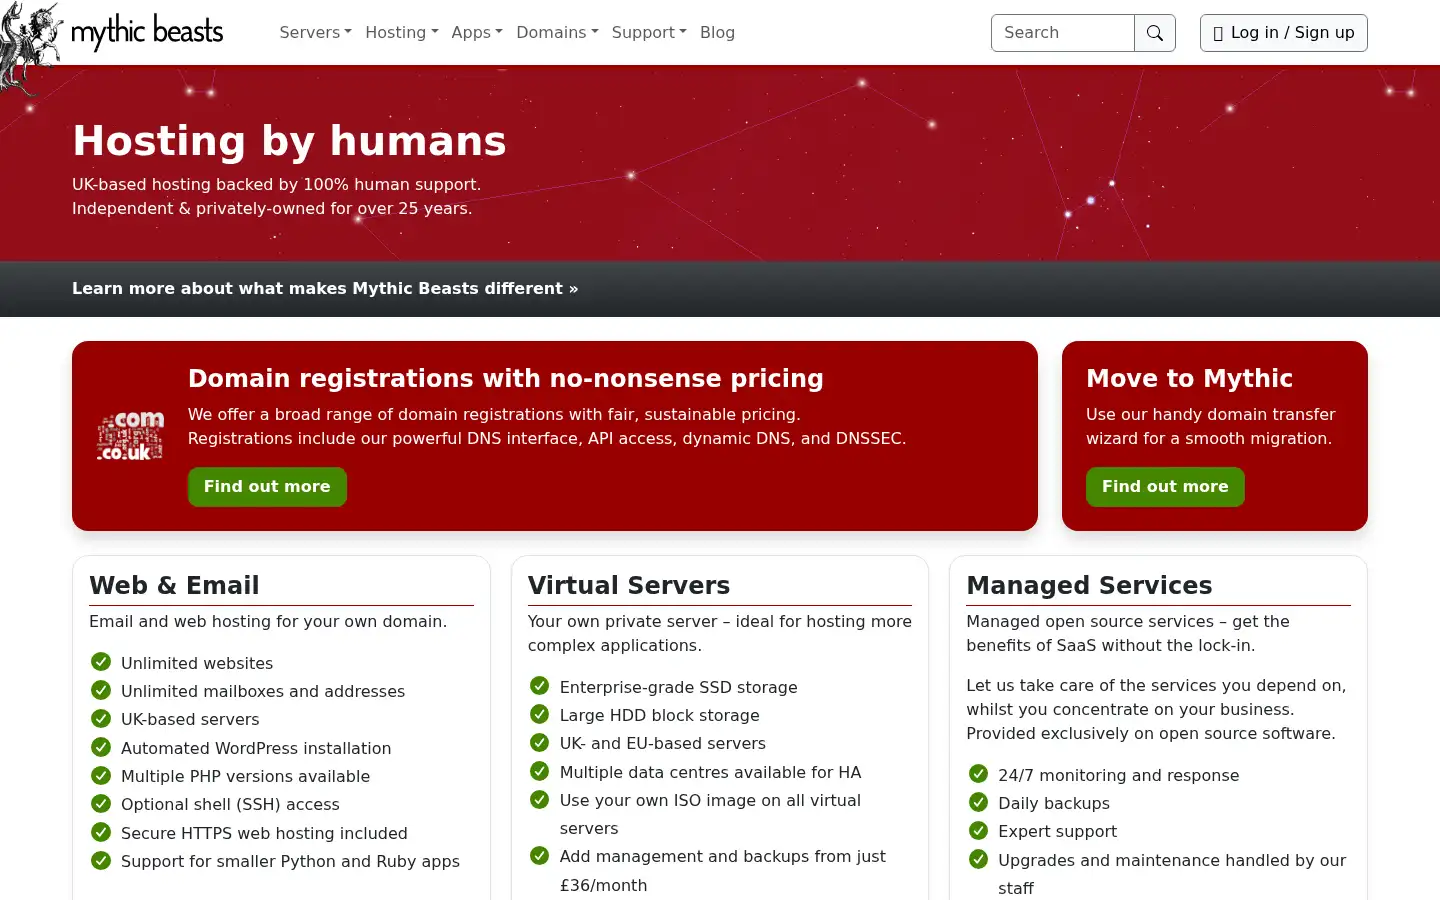Click the text Large HDD block storage
This screenshot has height=900, width=1440.
pos(660,715)
